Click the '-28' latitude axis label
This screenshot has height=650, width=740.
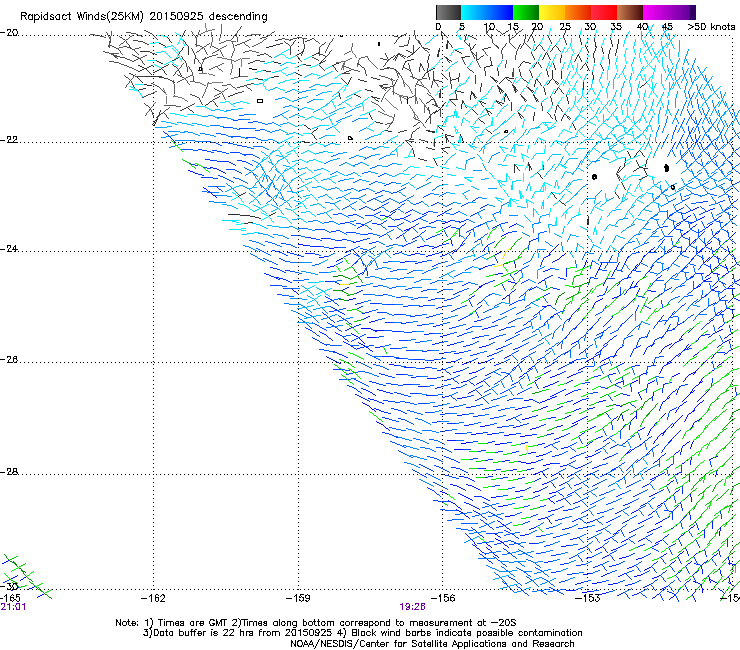(x=9, y=472)
